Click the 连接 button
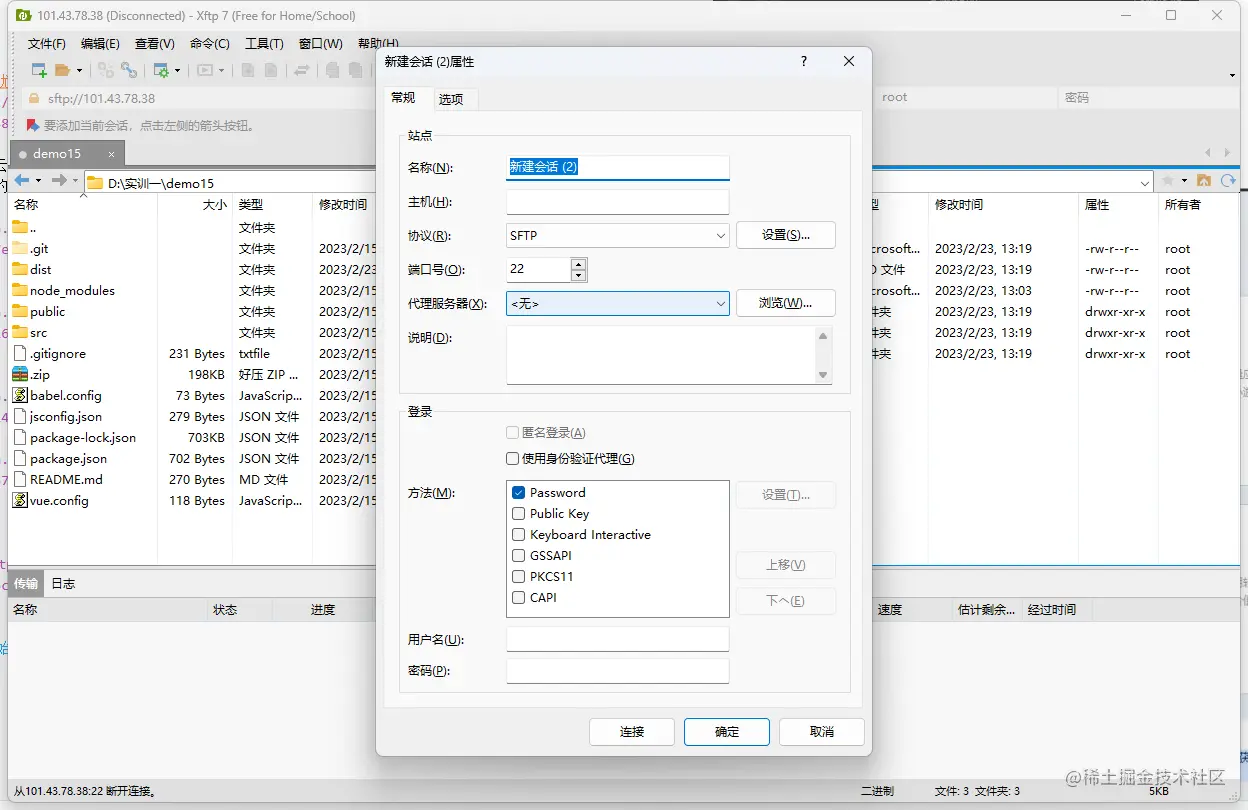 (x=631, y=732)
